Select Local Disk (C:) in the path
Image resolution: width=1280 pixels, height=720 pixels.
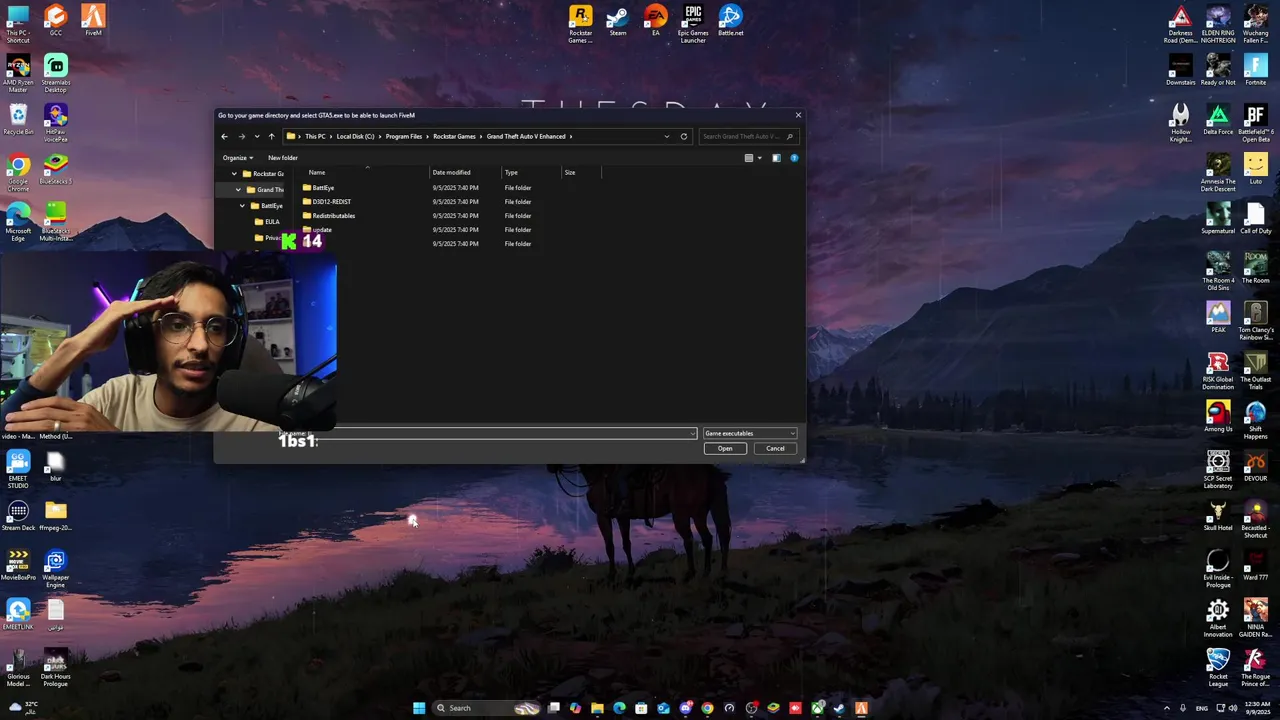(x=355, y=136)
